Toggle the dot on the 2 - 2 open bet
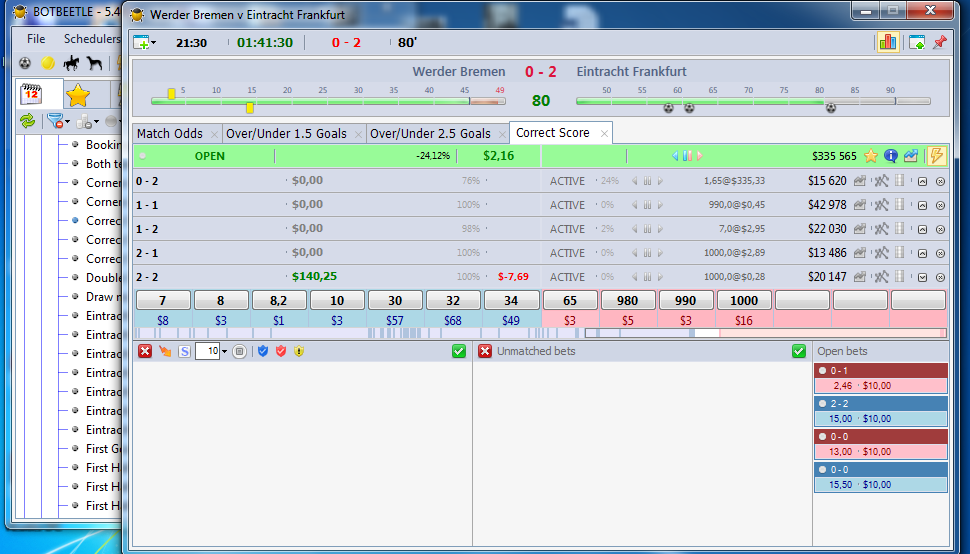The width and height of the screenshot is (970, 554). click(822, 403)
